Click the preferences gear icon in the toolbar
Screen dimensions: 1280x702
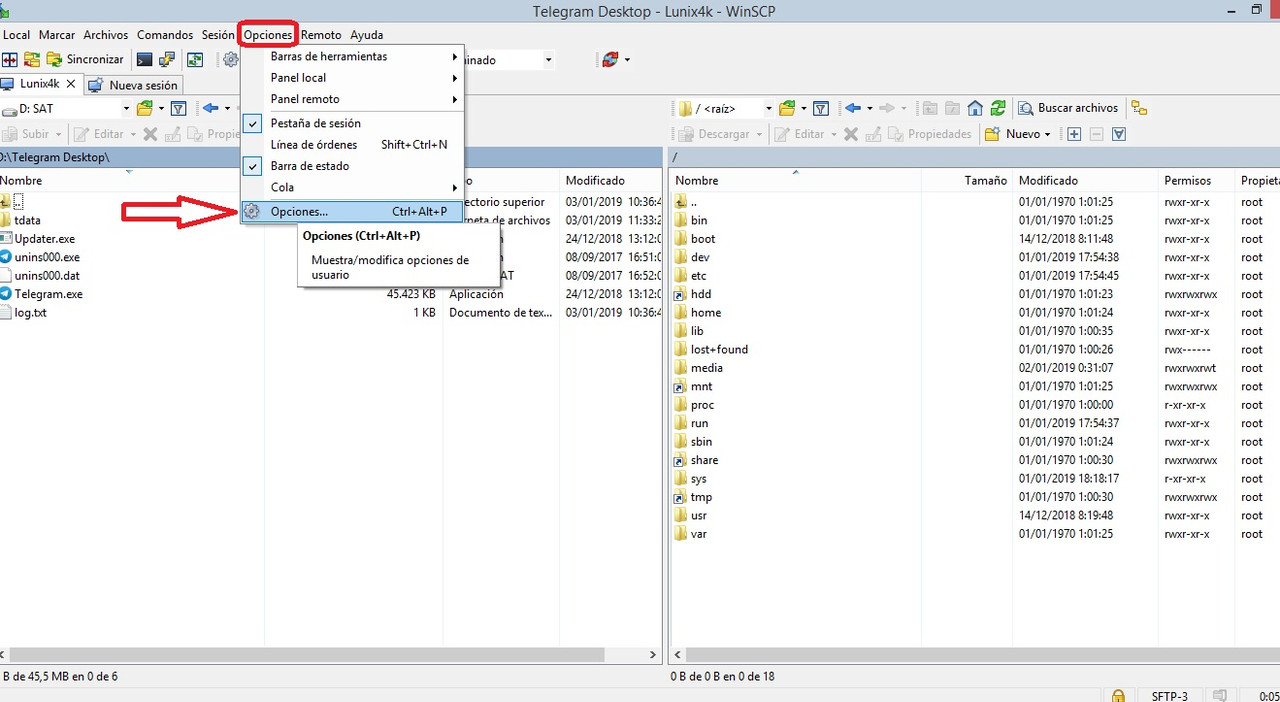pyautogui.click(x=231, y=60)
